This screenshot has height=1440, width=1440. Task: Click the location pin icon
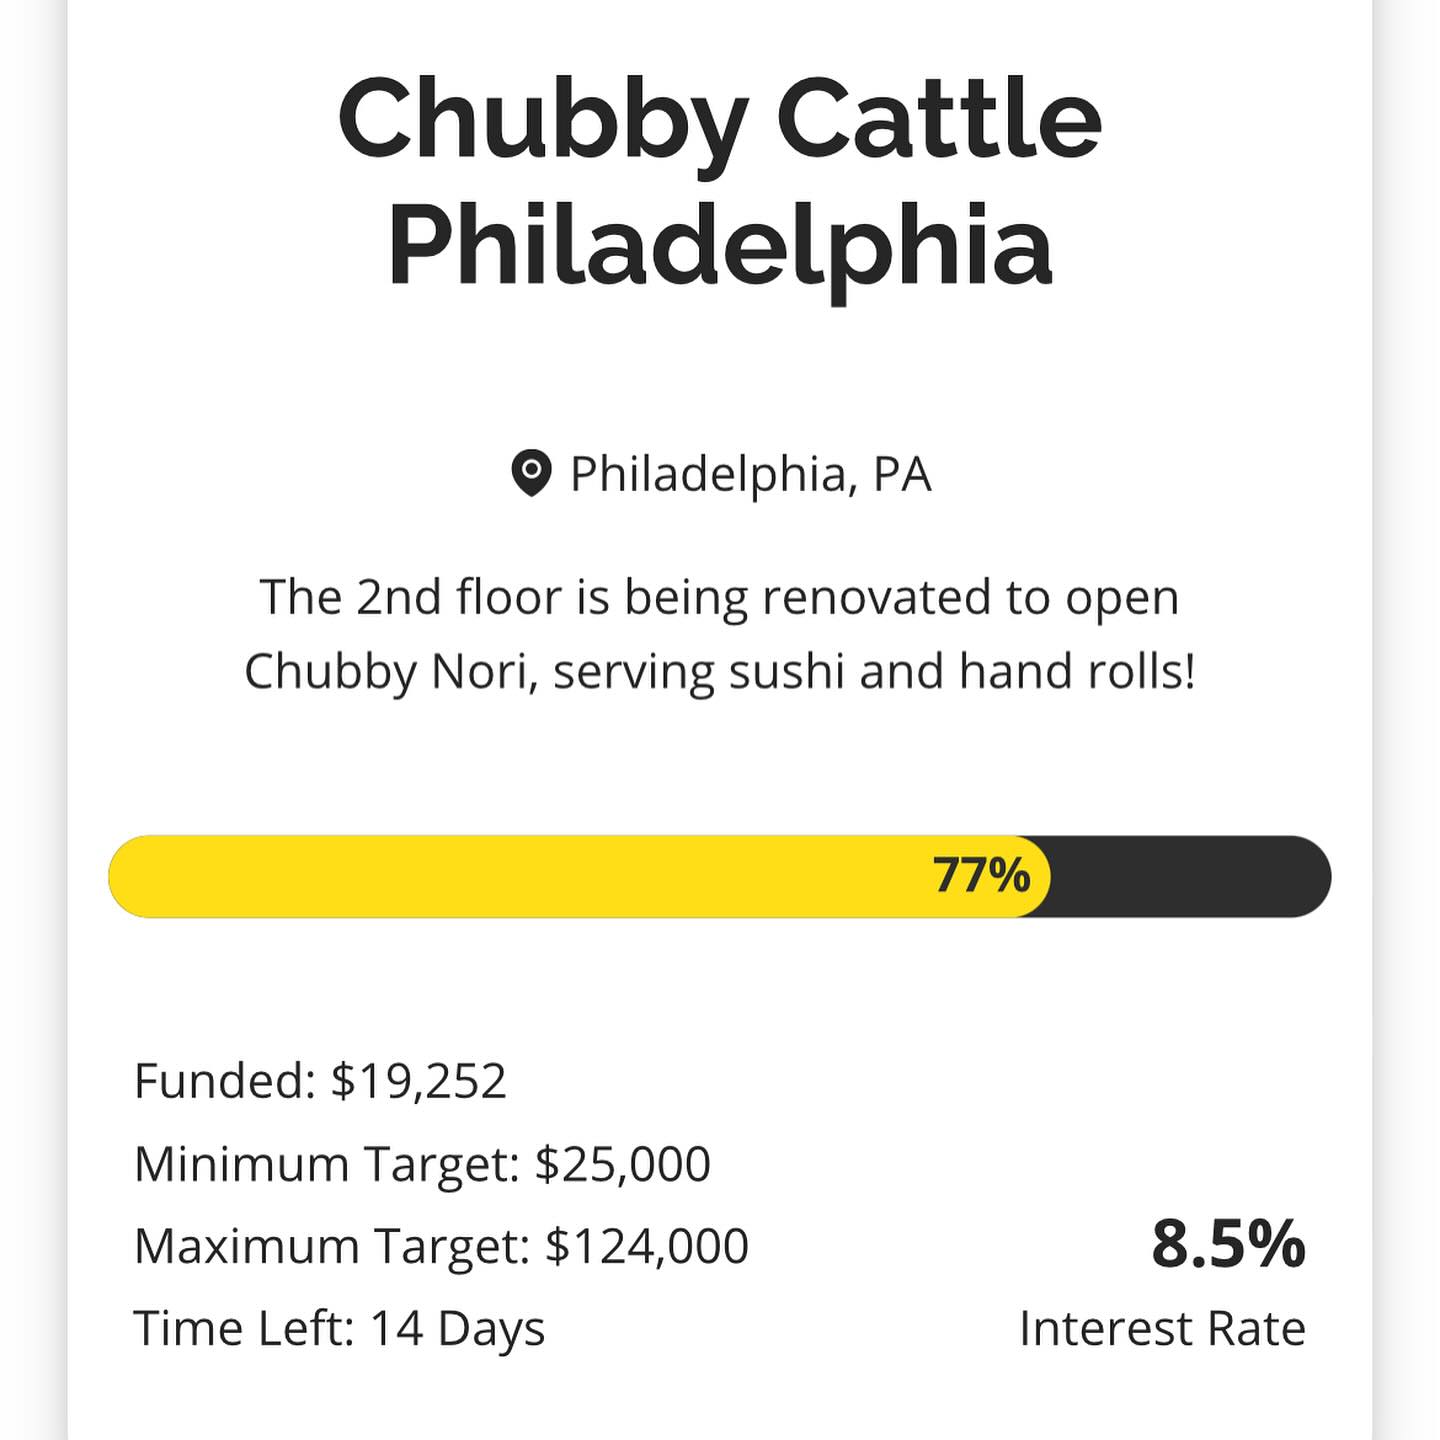[531, 472]
